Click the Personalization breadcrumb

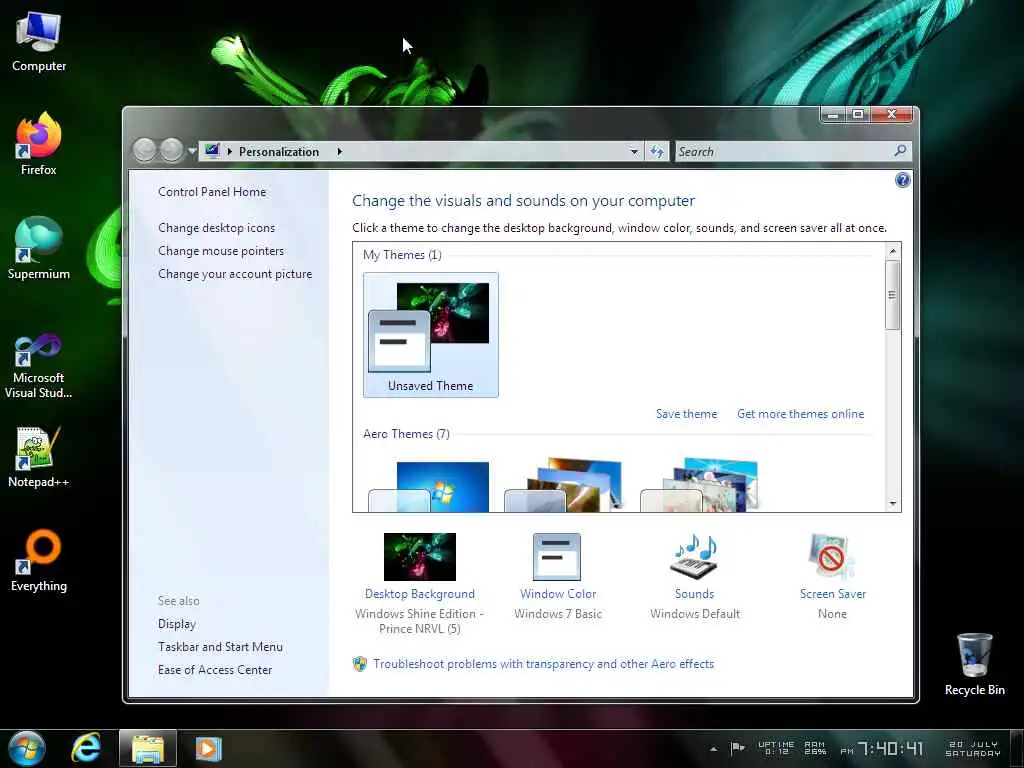tap(279, 152)
